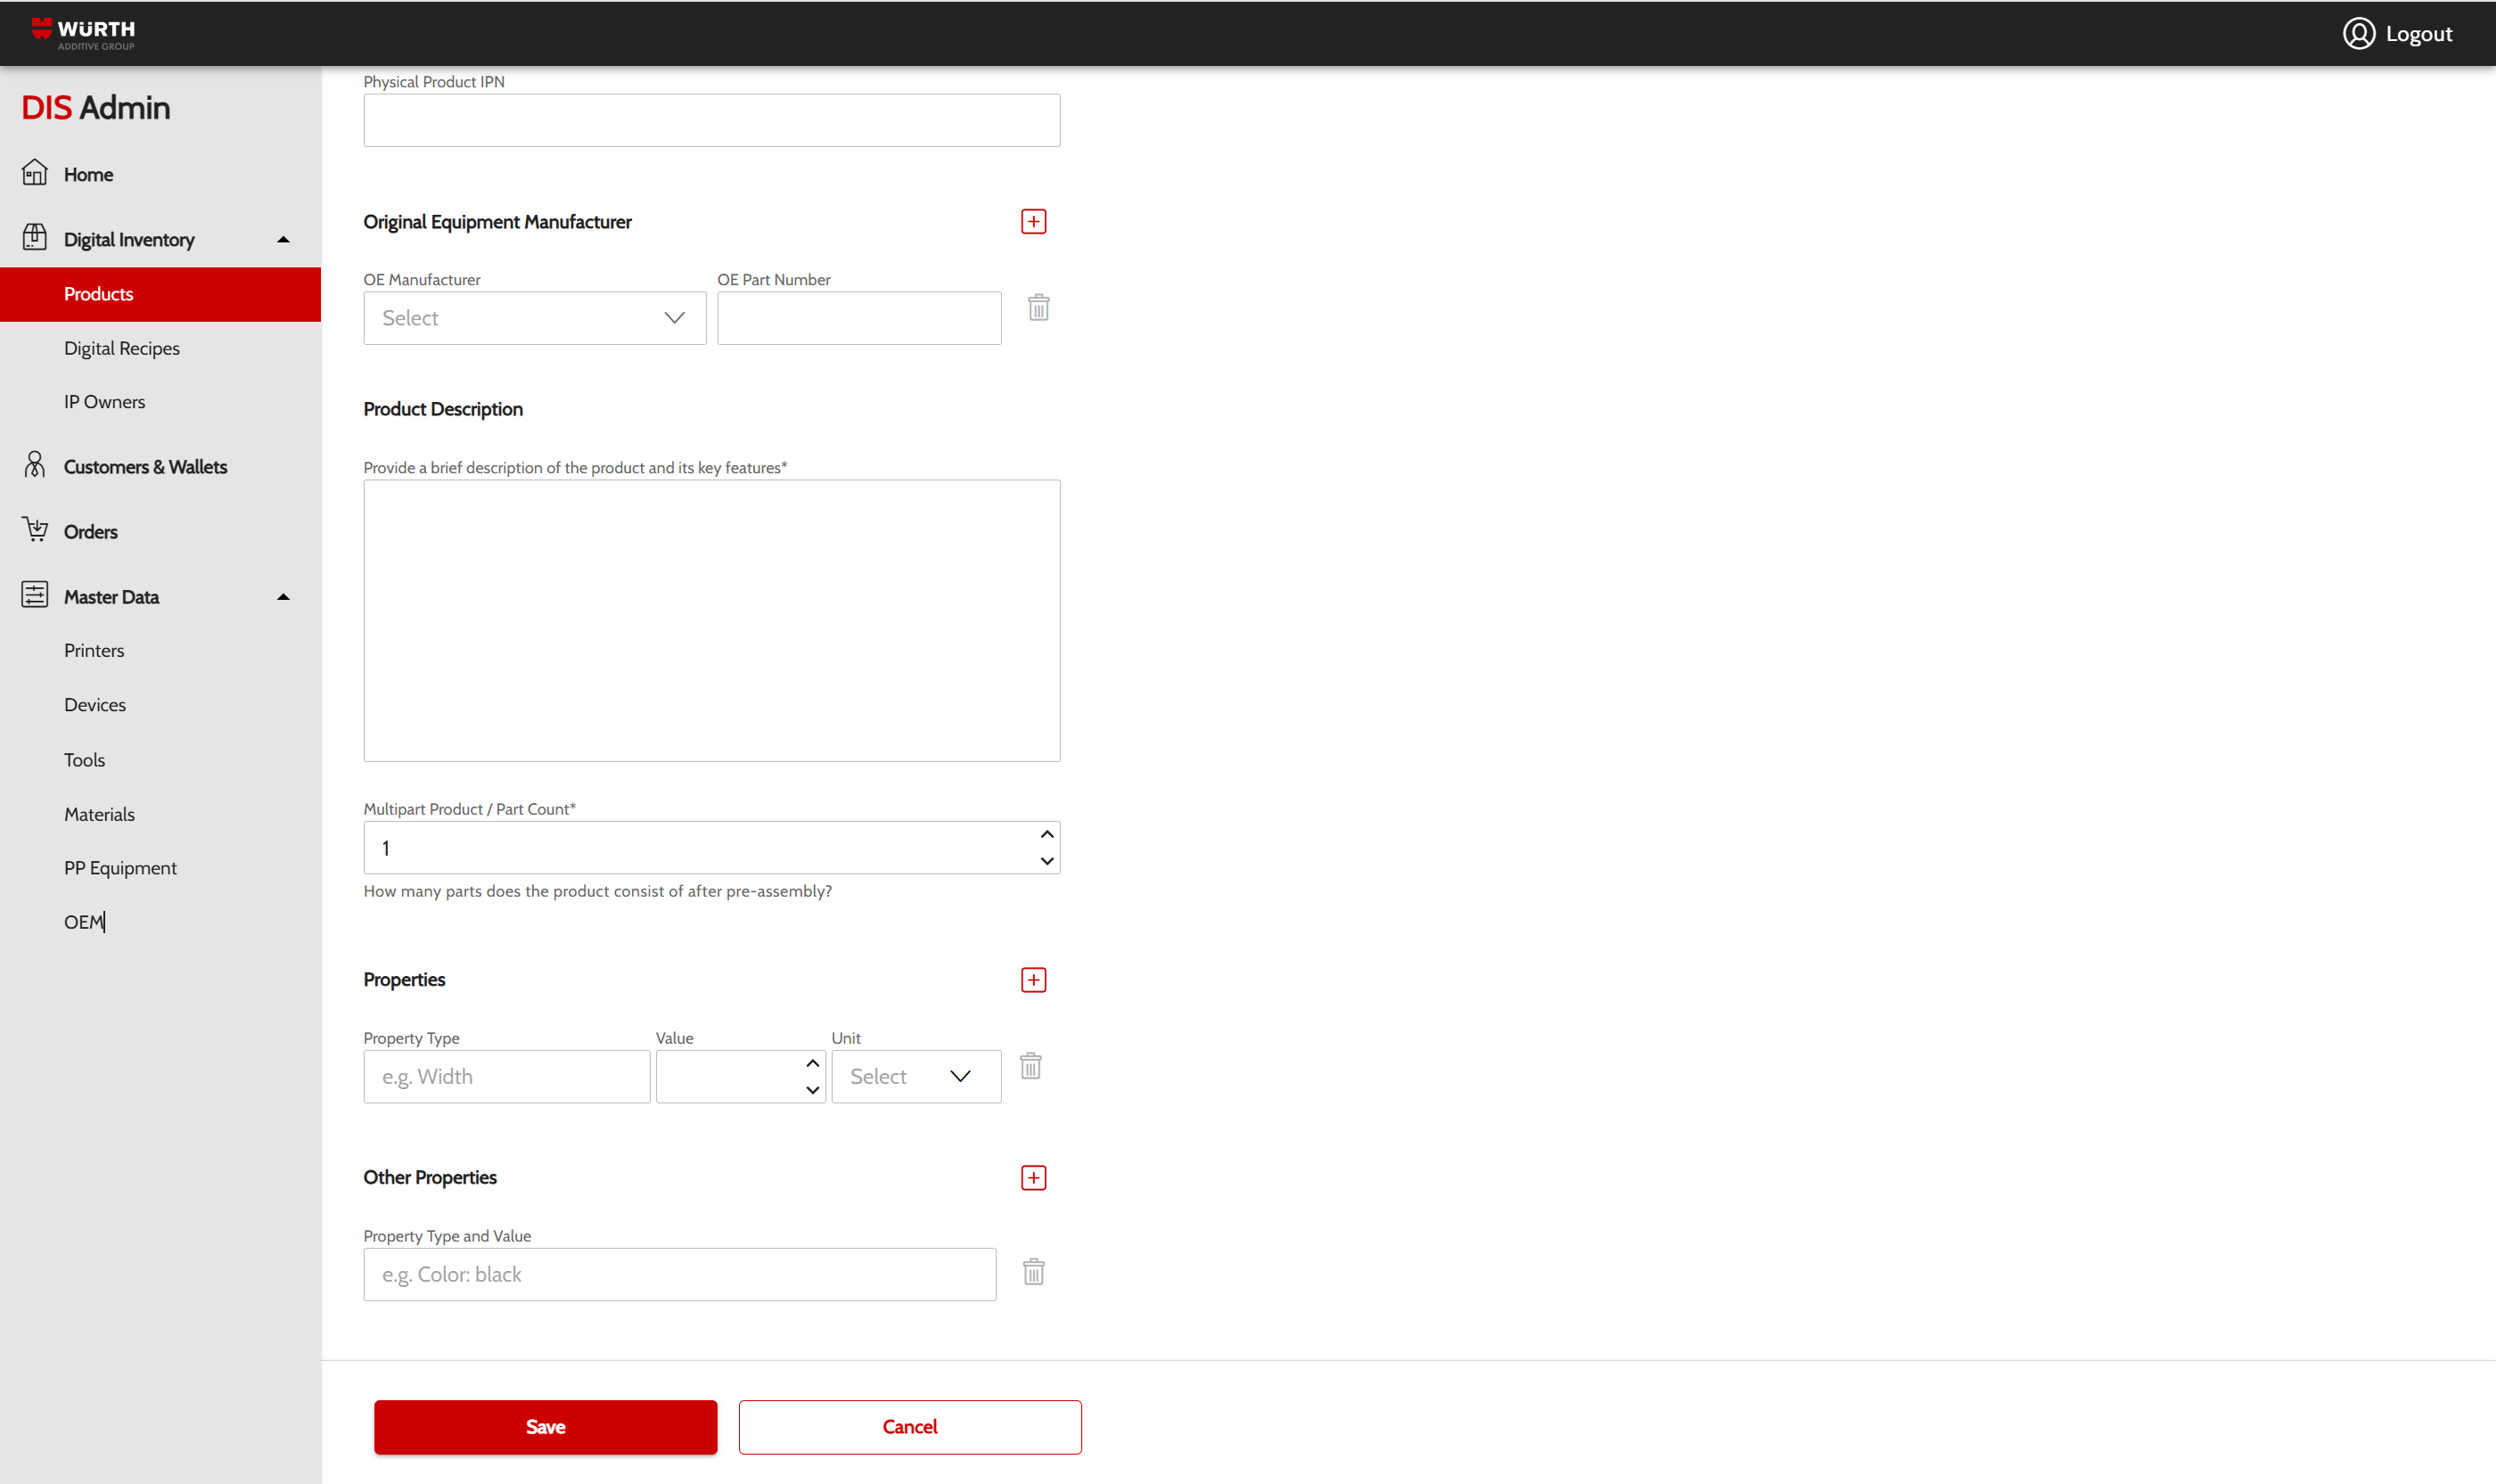Add a new Properties row
This screenshot has width=2496, height=1484.
[1033, 980]
